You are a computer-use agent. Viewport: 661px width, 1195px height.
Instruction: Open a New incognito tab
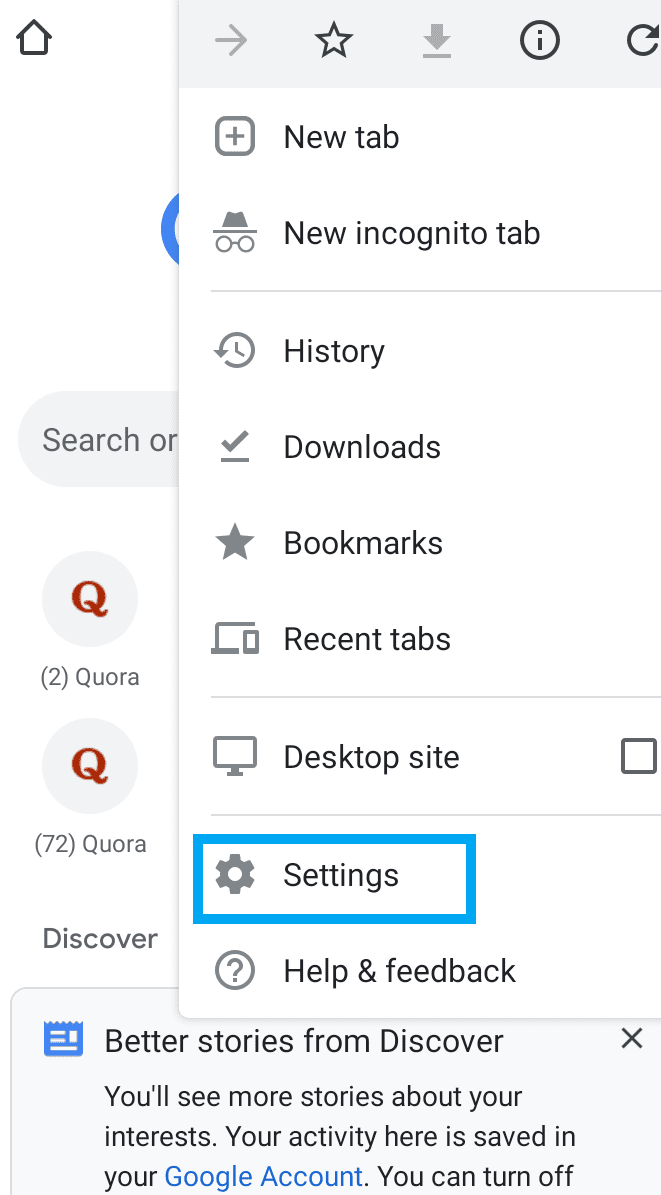tap(411, 233)
